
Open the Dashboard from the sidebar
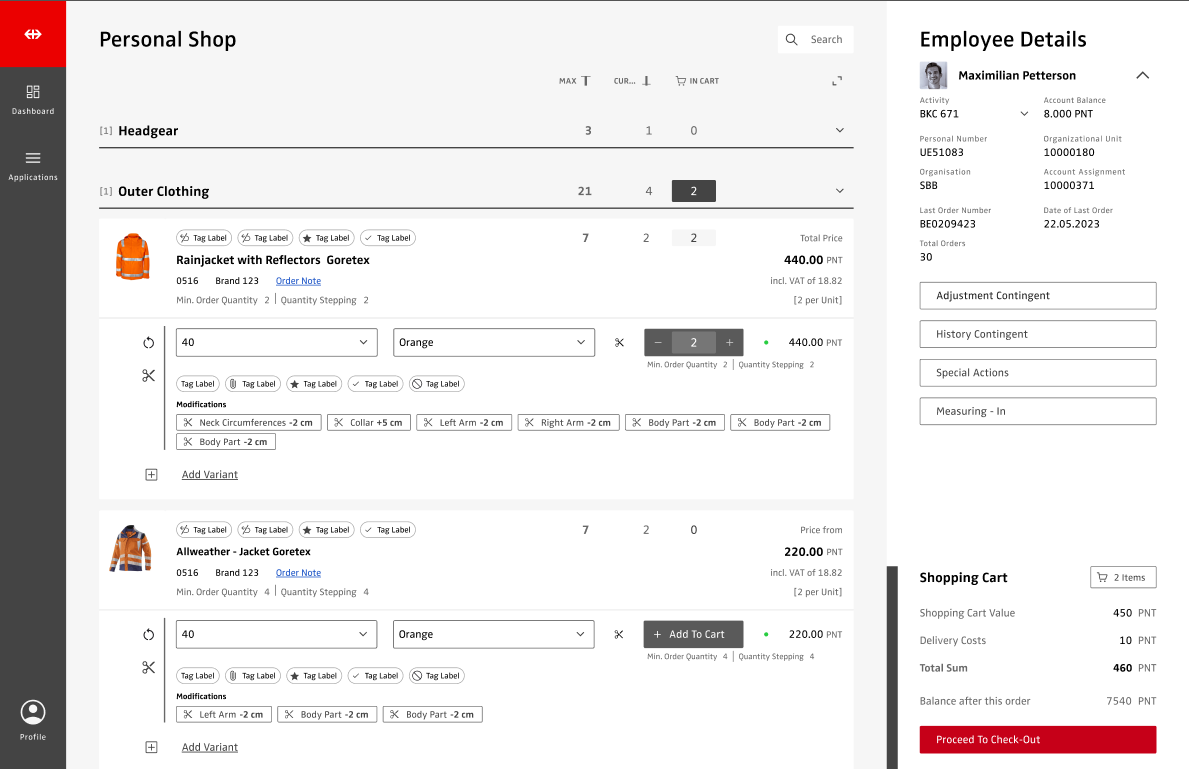coord(33,98)
